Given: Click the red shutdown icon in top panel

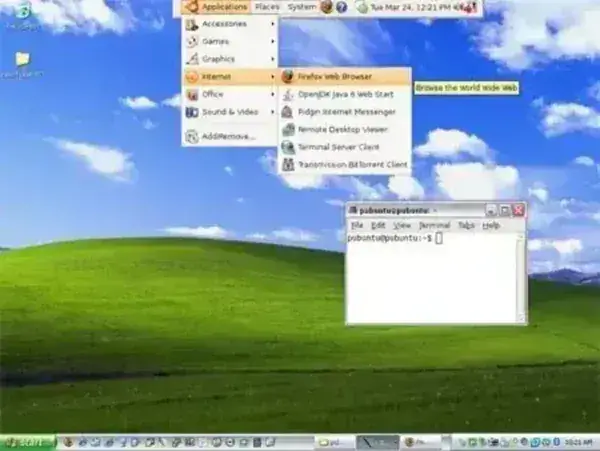Looking at the screenshot, I should coord(471,7).
